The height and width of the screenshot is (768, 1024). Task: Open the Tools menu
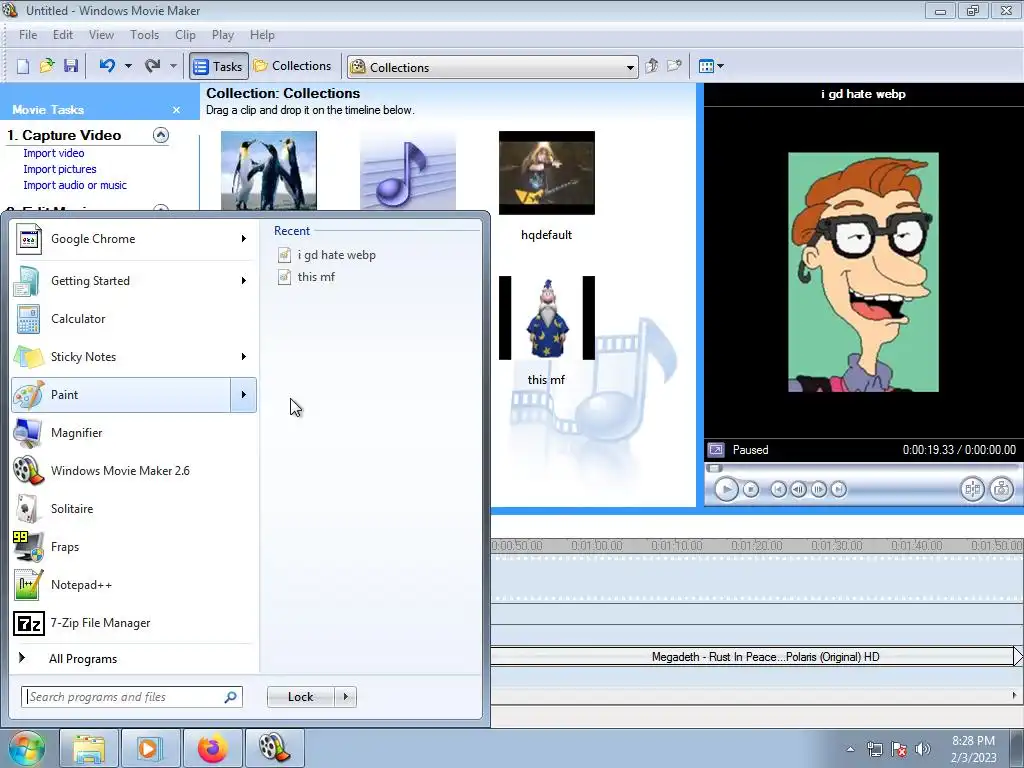tap(144, 35)
